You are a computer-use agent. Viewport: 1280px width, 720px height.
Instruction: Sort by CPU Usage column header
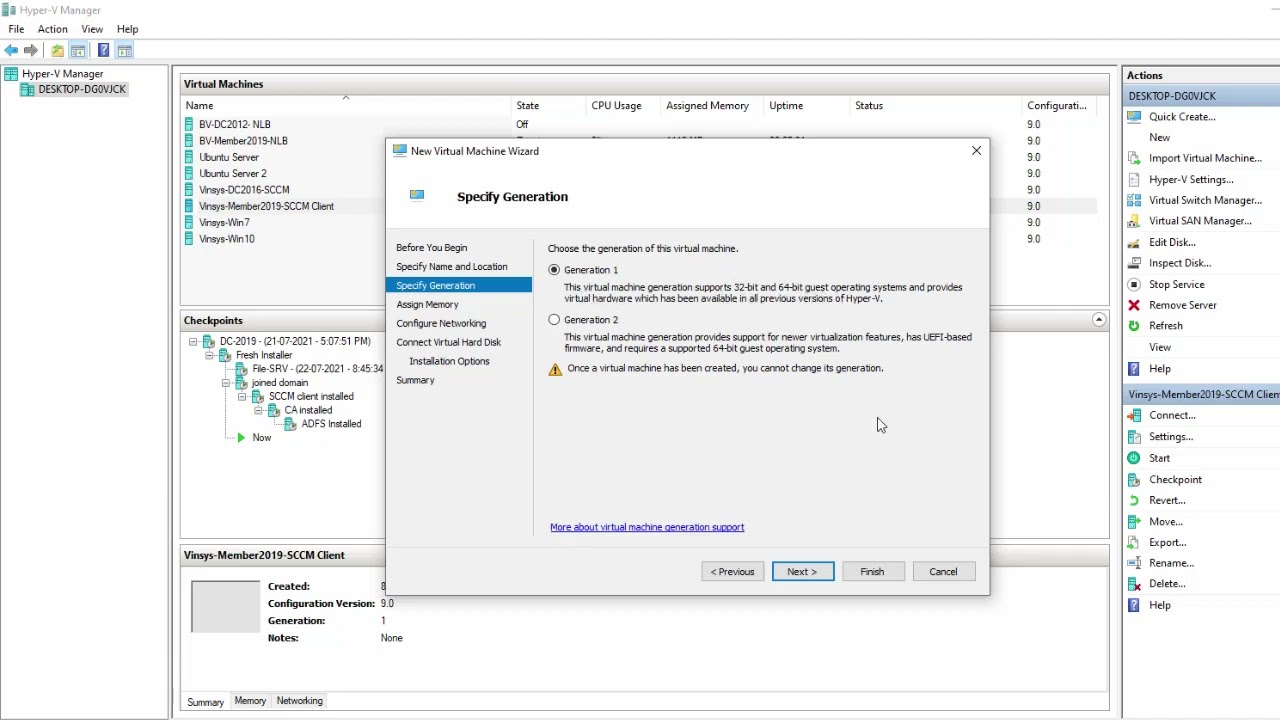pos(616,105)
